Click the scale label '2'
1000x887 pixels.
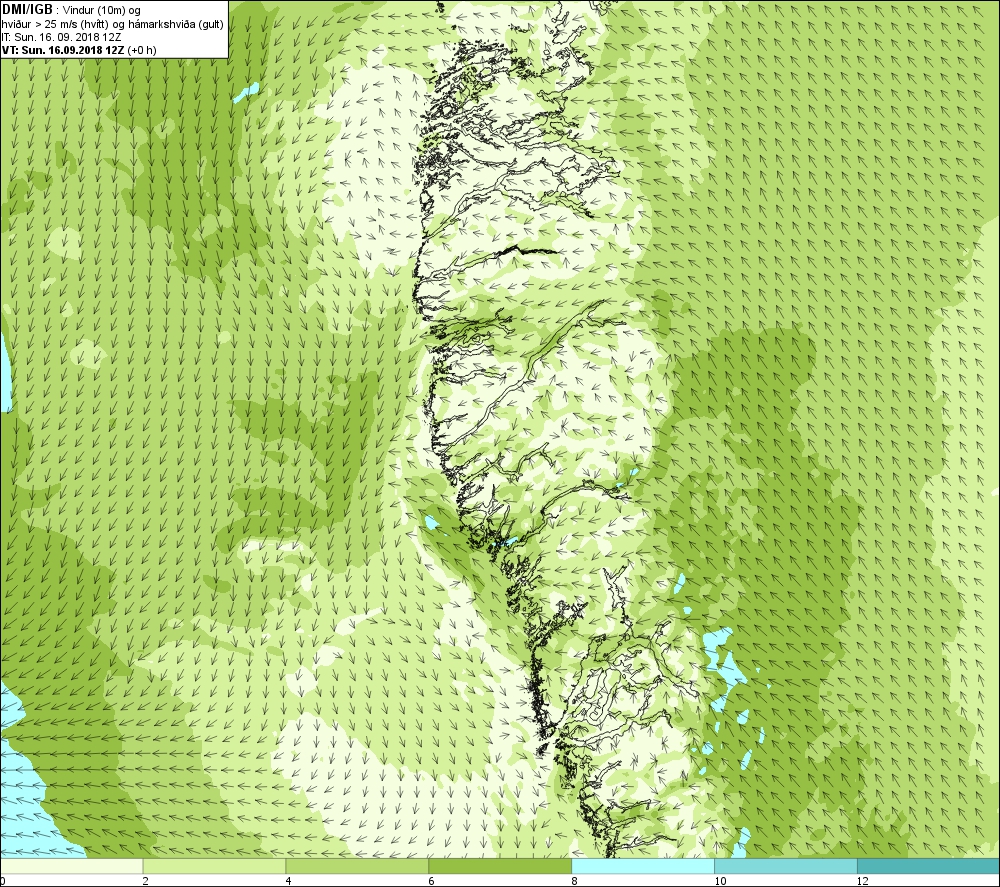[145, 881]
